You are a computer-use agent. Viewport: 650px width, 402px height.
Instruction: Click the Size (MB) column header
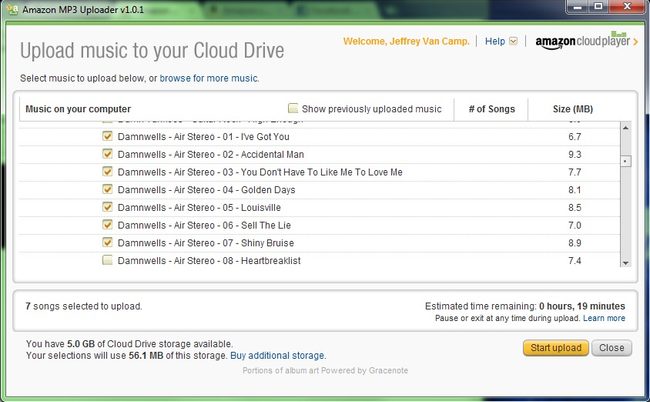tap(573, 109)
